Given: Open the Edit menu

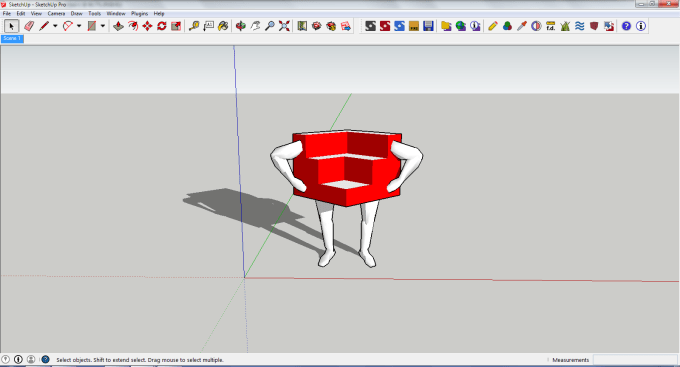Looking at the screenshot, I should coord(21,13).
